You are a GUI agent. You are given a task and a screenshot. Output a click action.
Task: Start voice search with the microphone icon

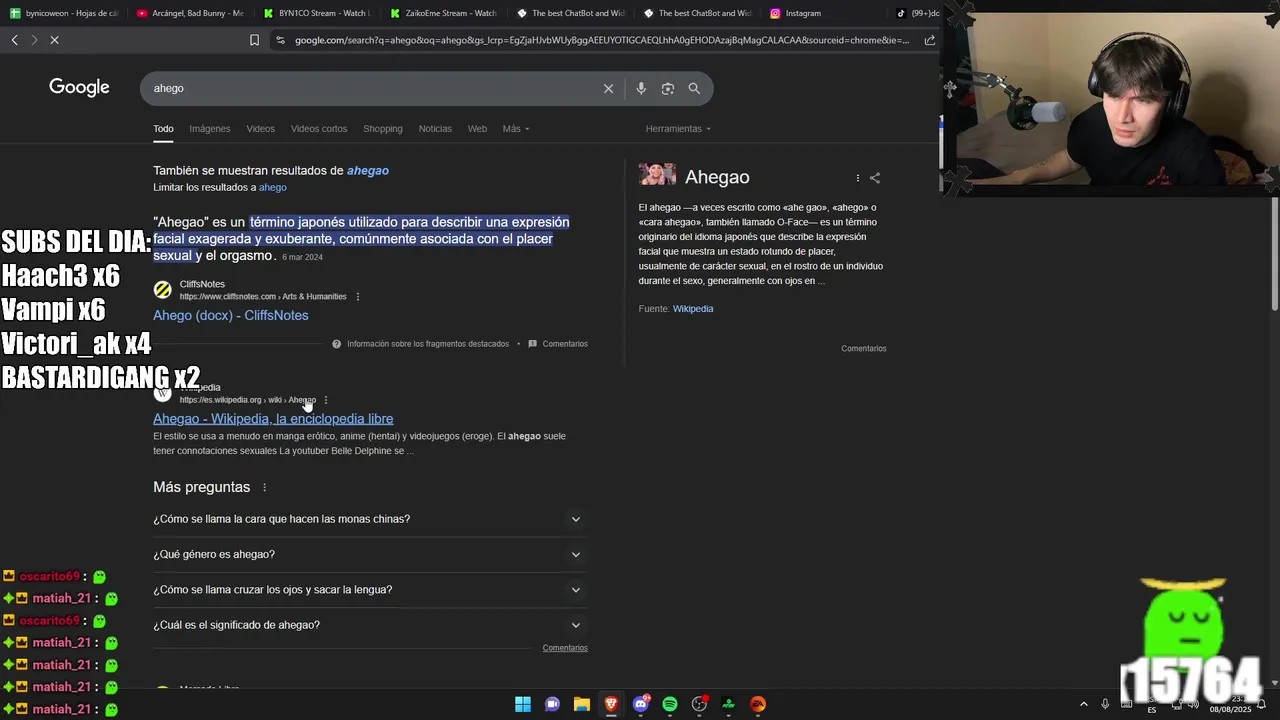pos(641,88)
